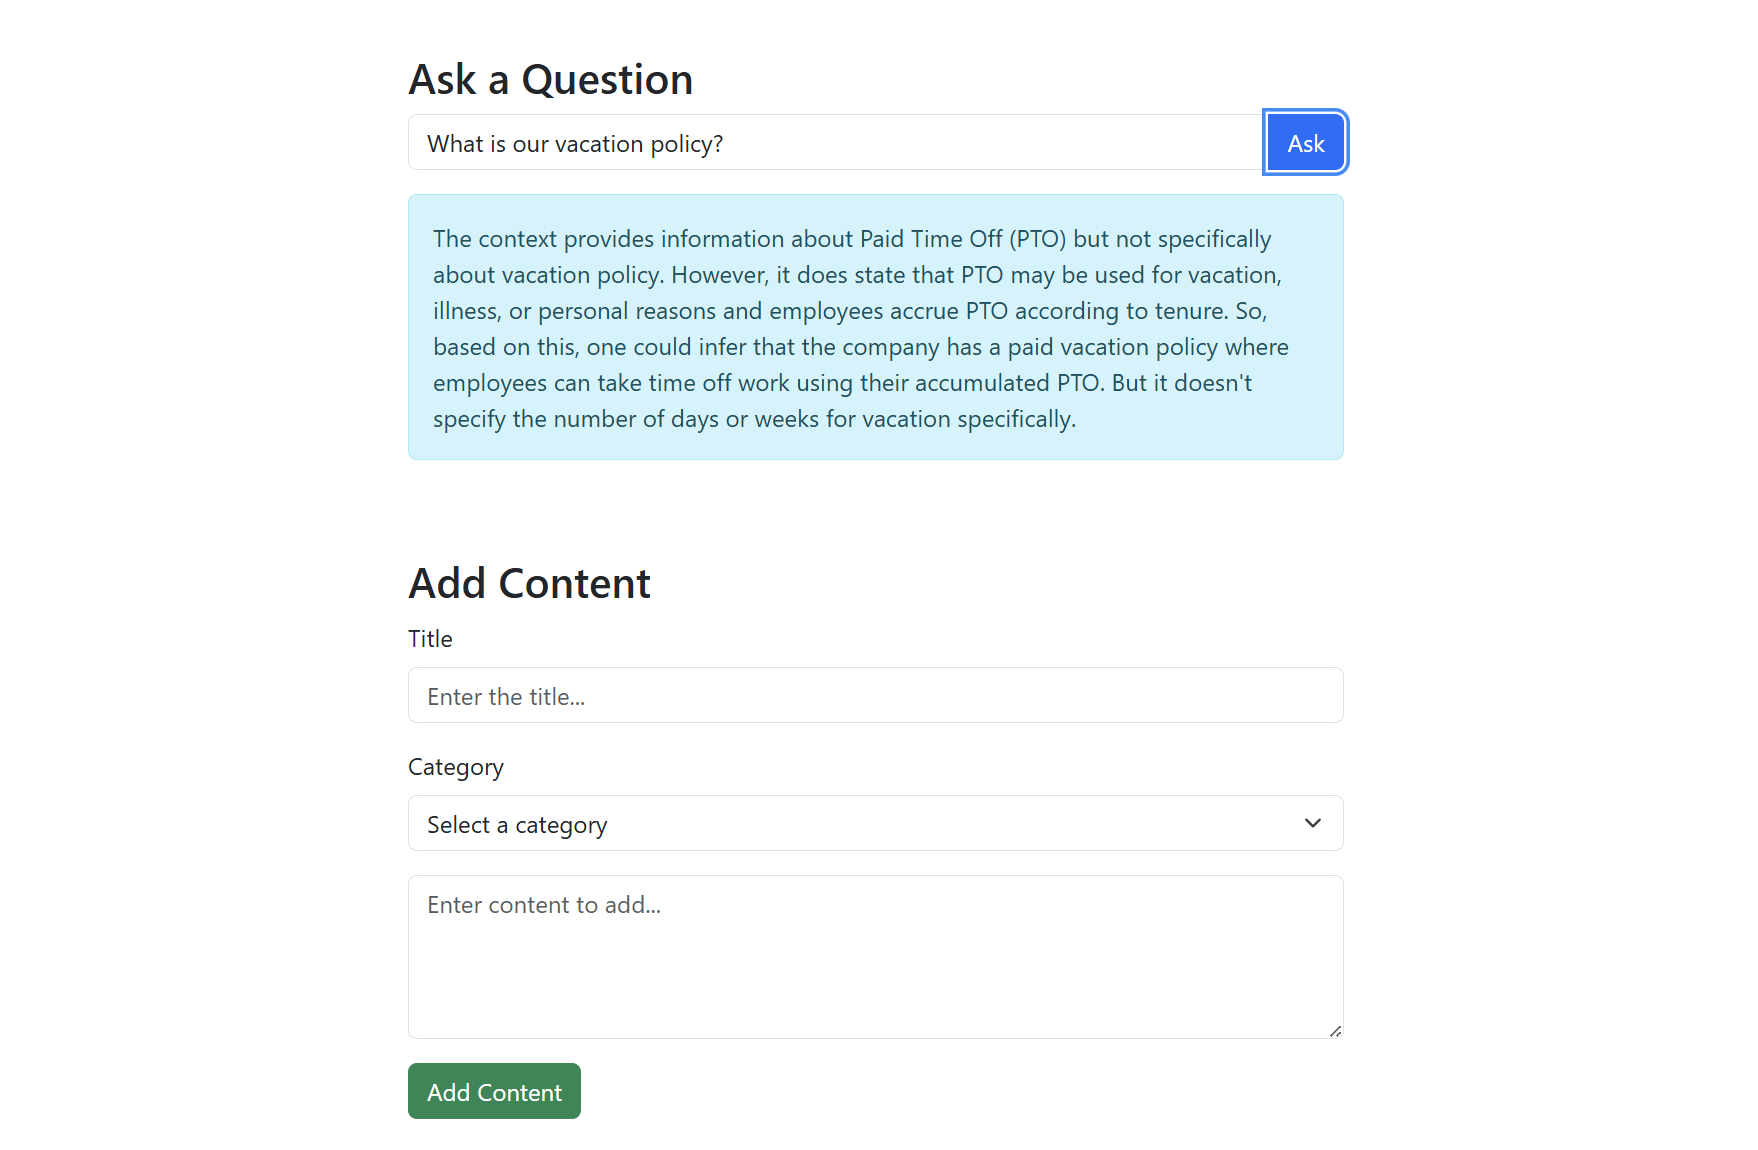Click the light-blue answer box
The width and height of the screenshot is (1758, 1150).
point(874,327)
